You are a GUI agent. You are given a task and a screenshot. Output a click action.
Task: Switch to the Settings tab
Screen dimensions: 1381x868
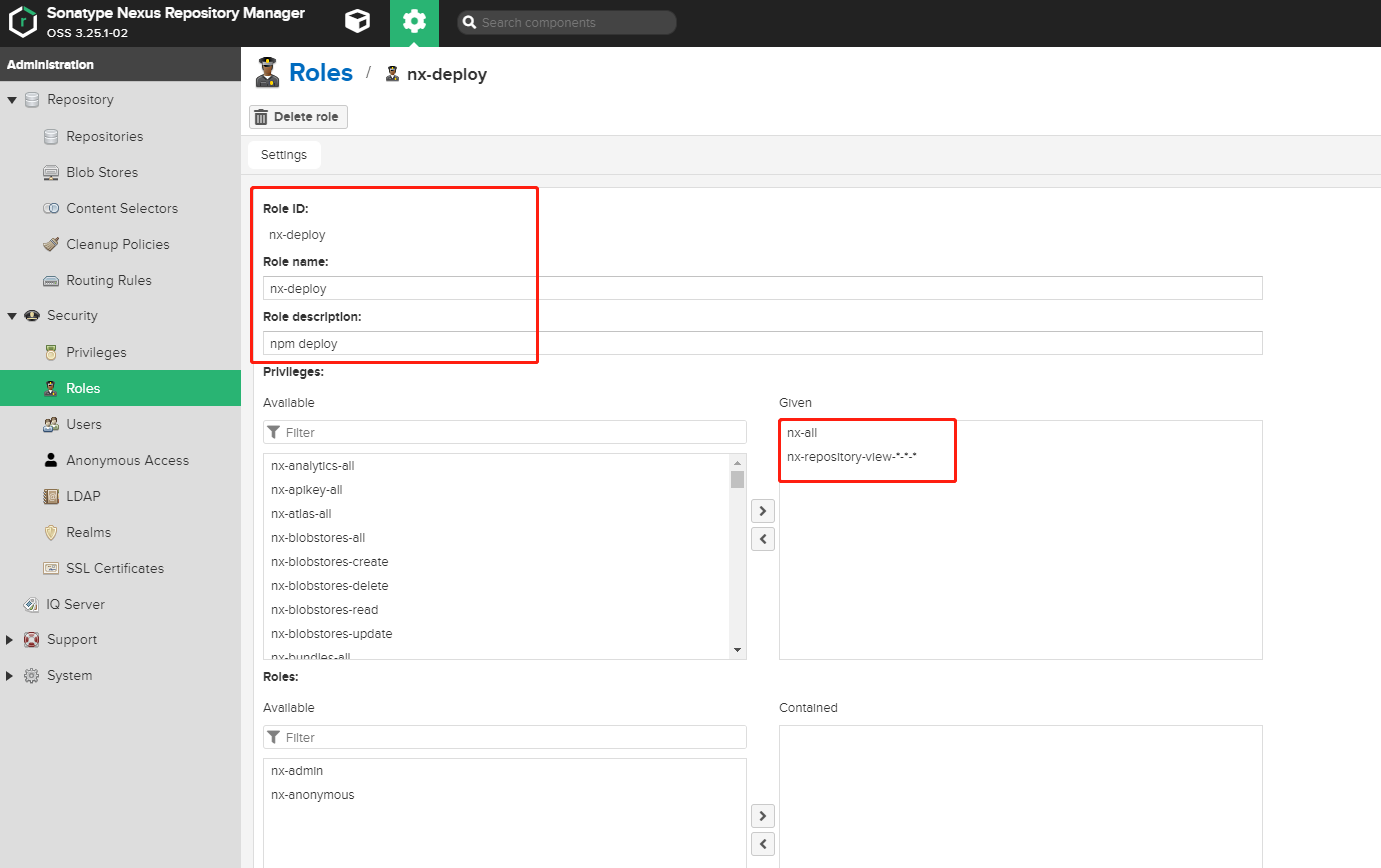[x=284, y=155]
